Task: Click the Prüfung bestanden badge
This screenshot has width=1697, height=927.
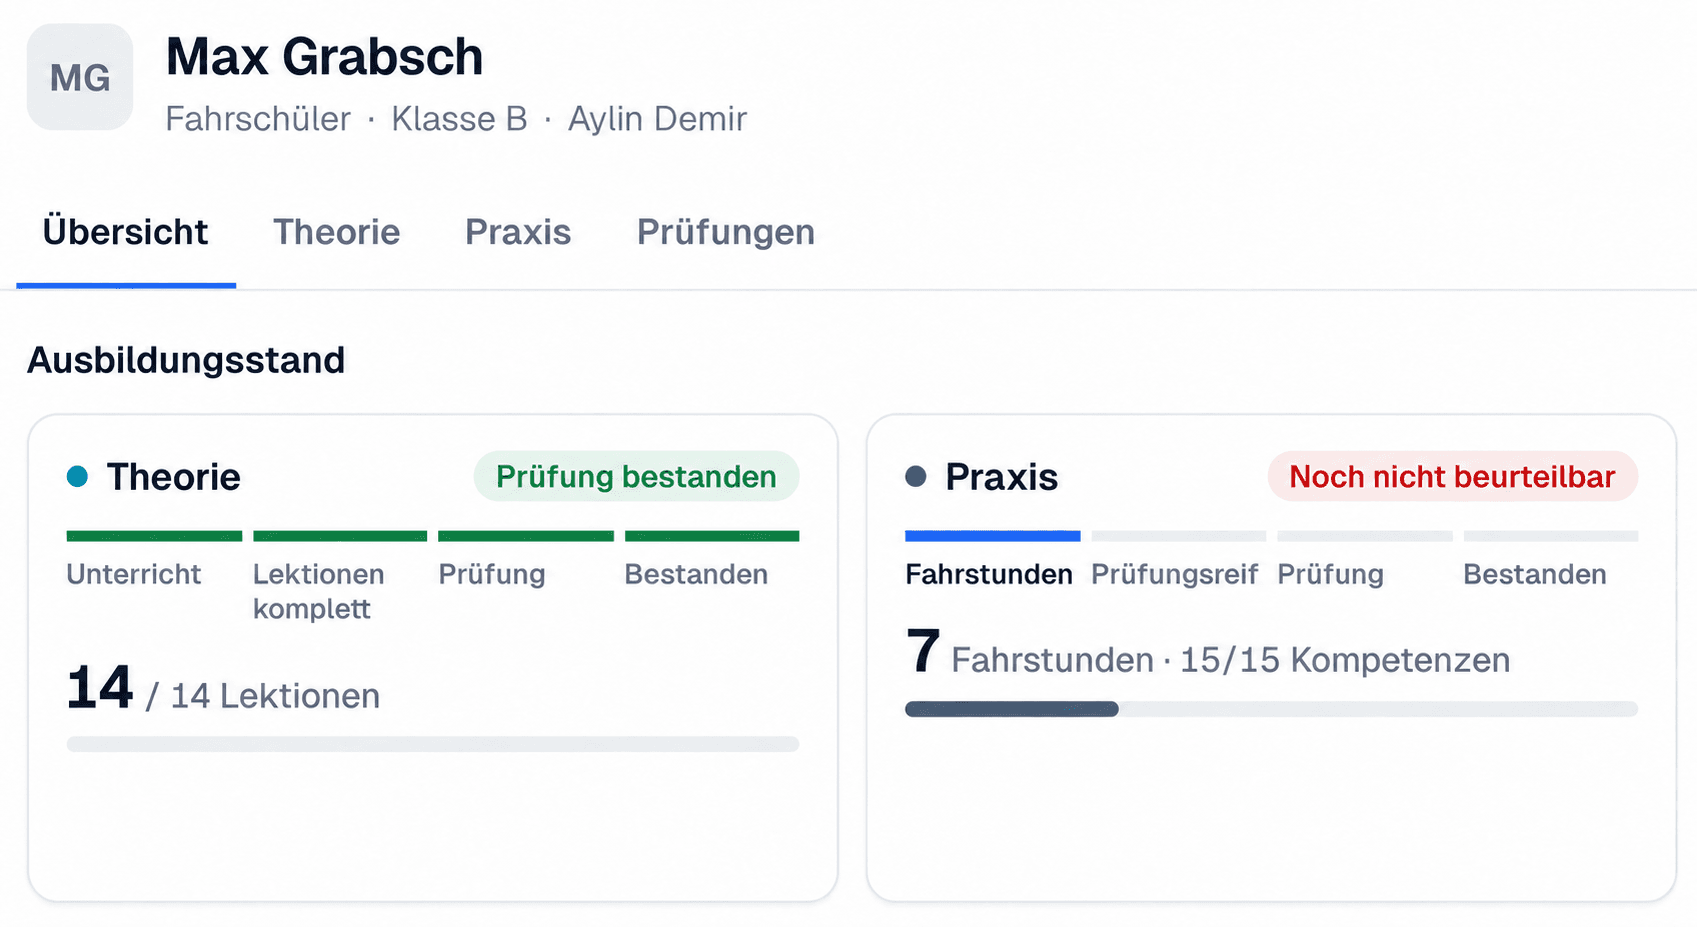Action: point(636,476)
